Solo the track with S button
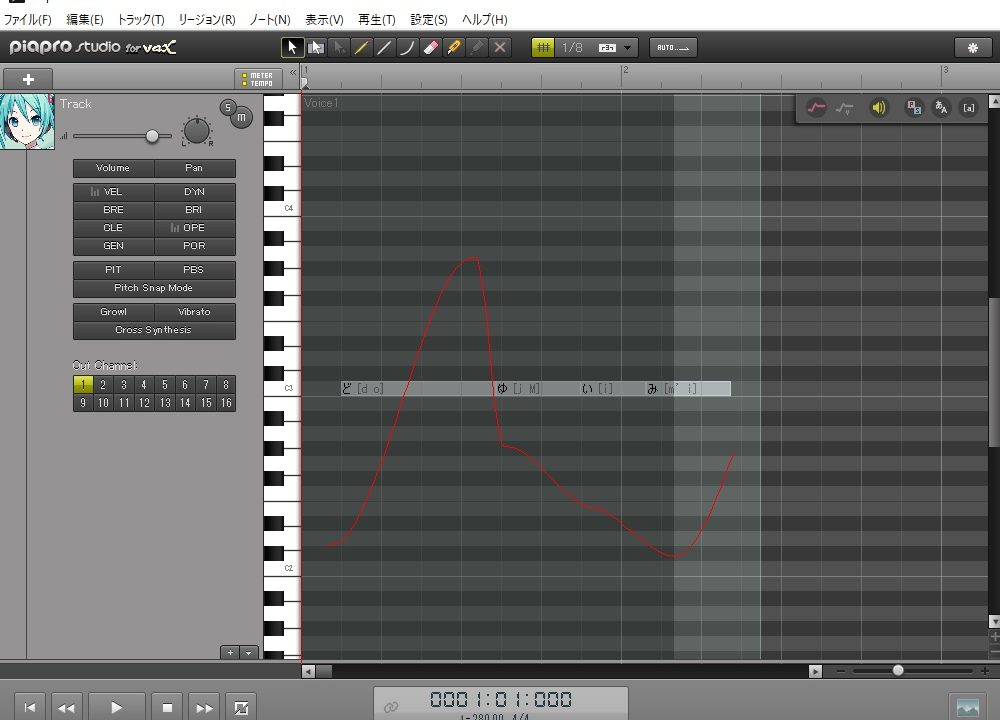1000x720 pixels. pyautogui.click(x=228, y=108)
